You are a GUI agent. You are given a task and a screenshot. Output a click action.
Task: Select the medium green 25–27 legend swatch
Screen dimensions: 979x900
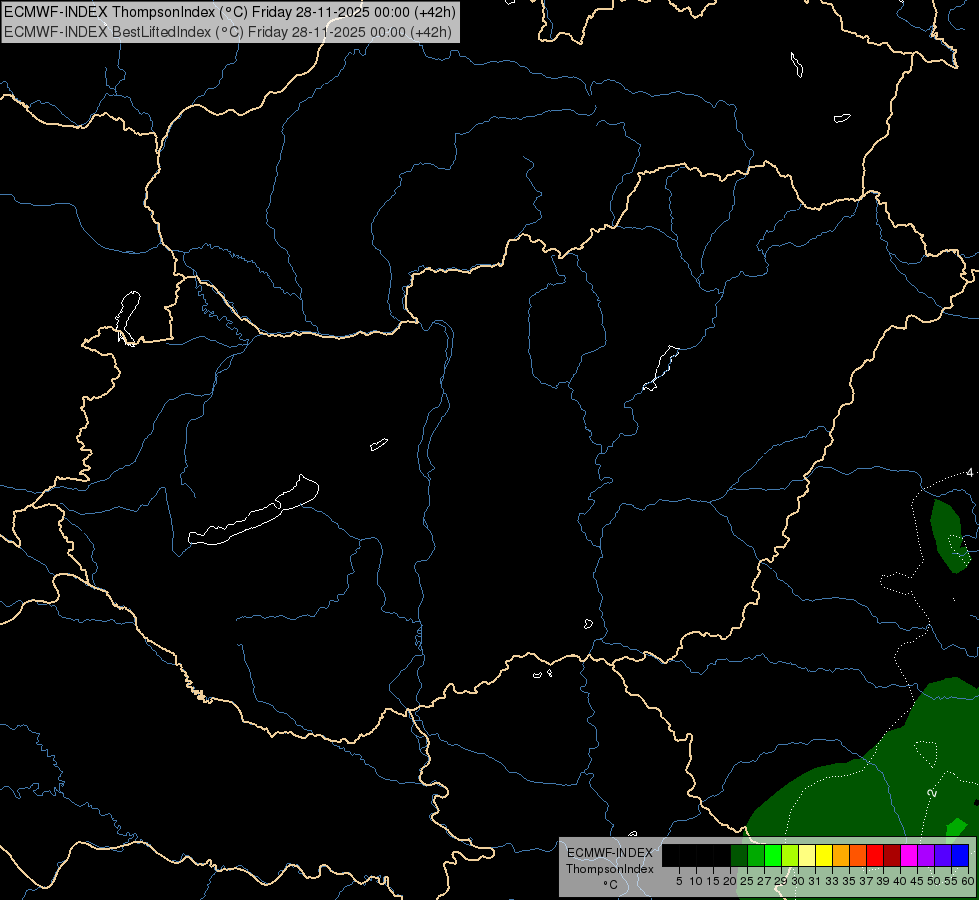[756, 856]
